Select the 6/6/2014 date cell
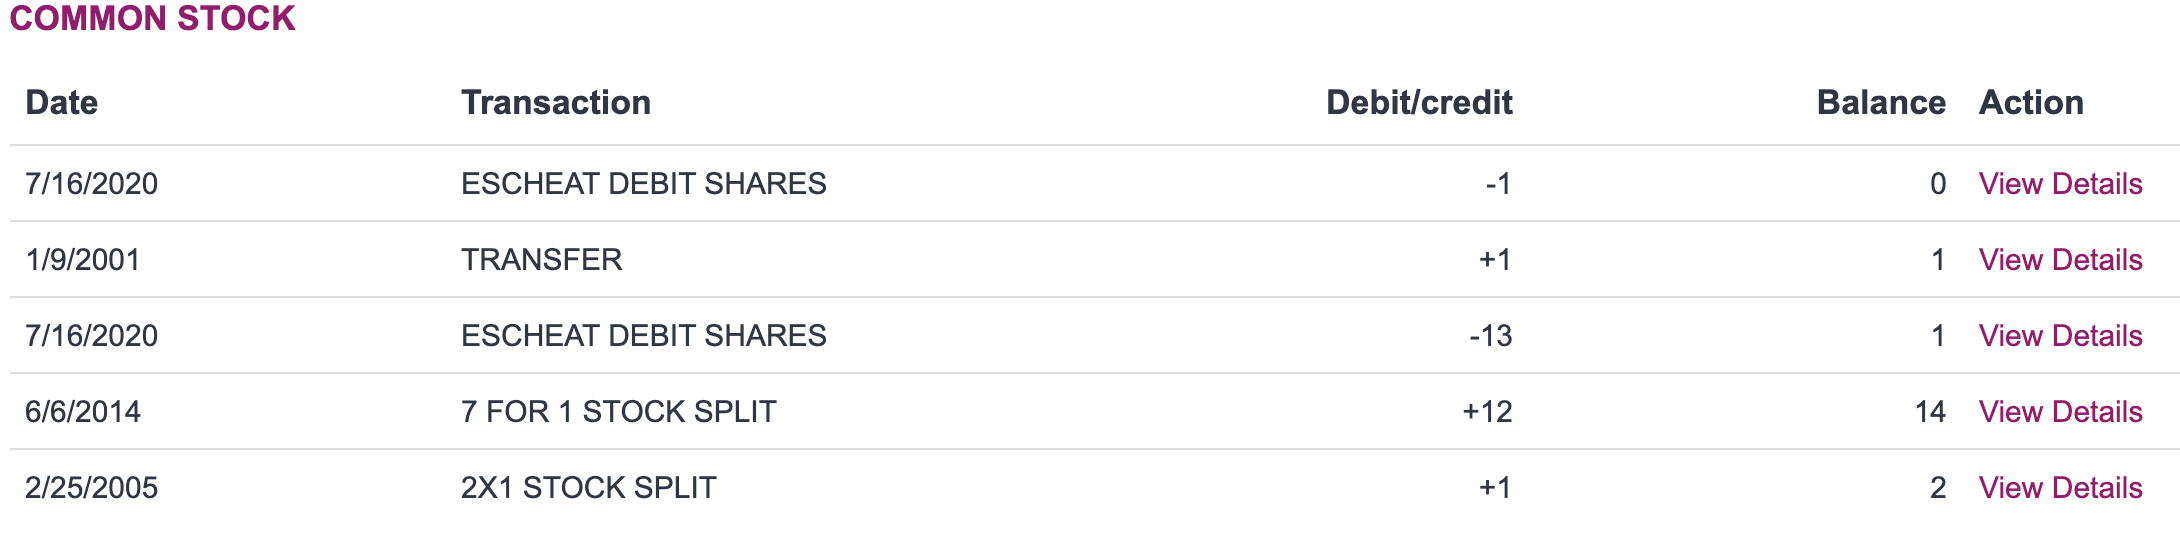Screen dimensions: 2180x556 click(83, 412)
